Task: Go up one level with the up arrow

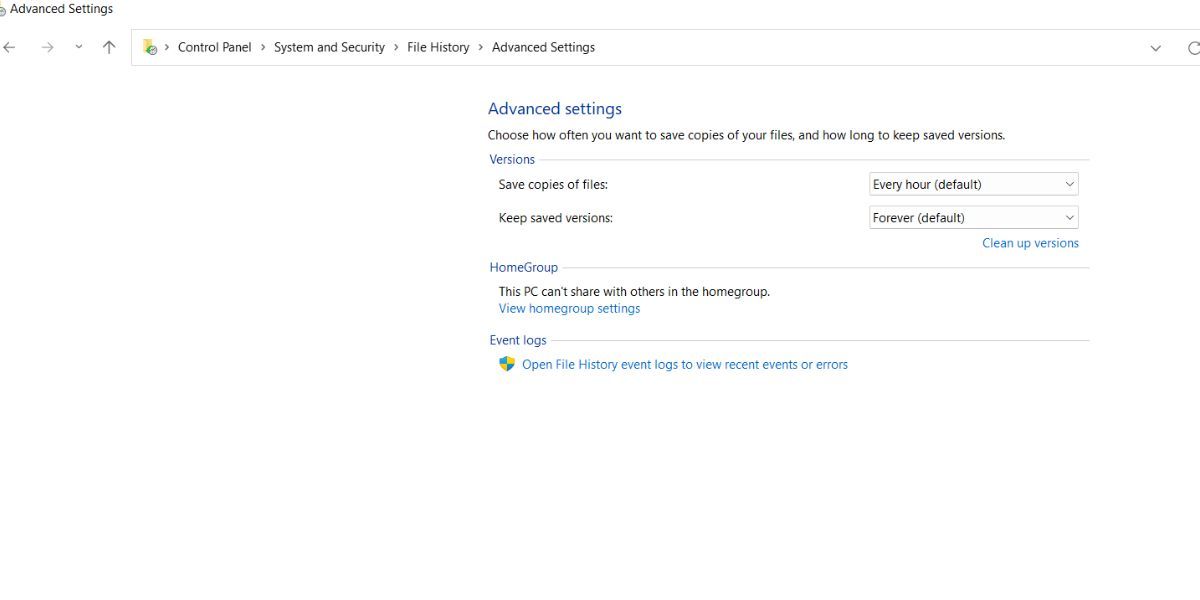Action: [109, 47]
